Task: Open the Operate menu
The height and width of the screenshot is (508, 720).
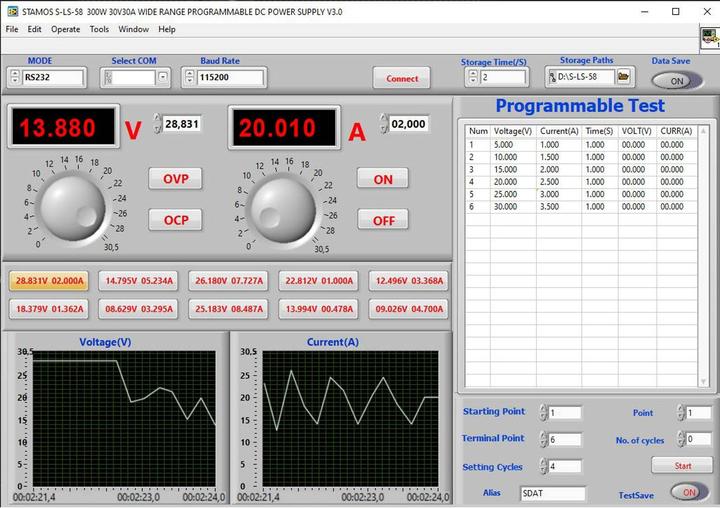Action: click(x=66, y=29)
